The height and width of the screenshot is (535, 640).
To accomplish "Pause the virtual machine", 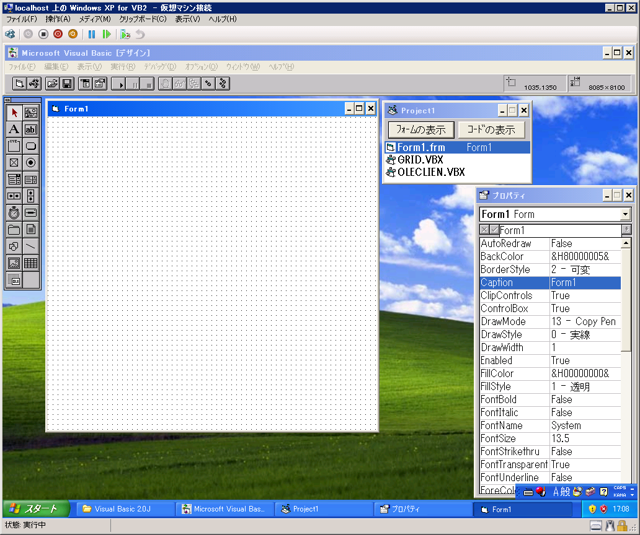I will (91, 34).
